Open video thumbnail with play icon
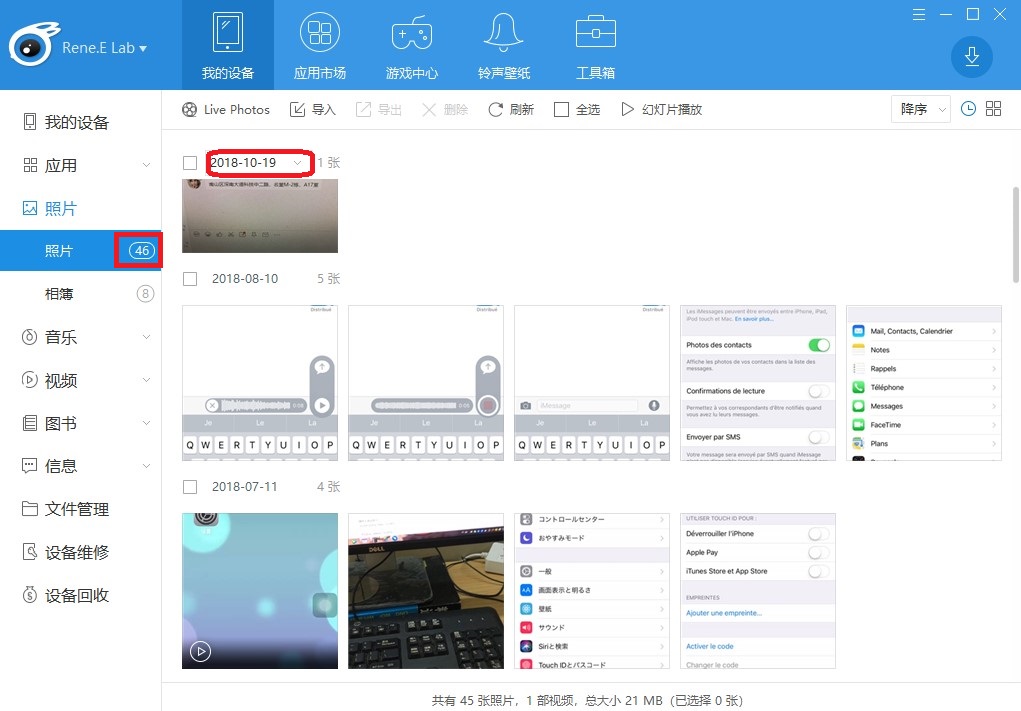Image resolution: width=1021 pixels, height=711 pixels. 260,591
